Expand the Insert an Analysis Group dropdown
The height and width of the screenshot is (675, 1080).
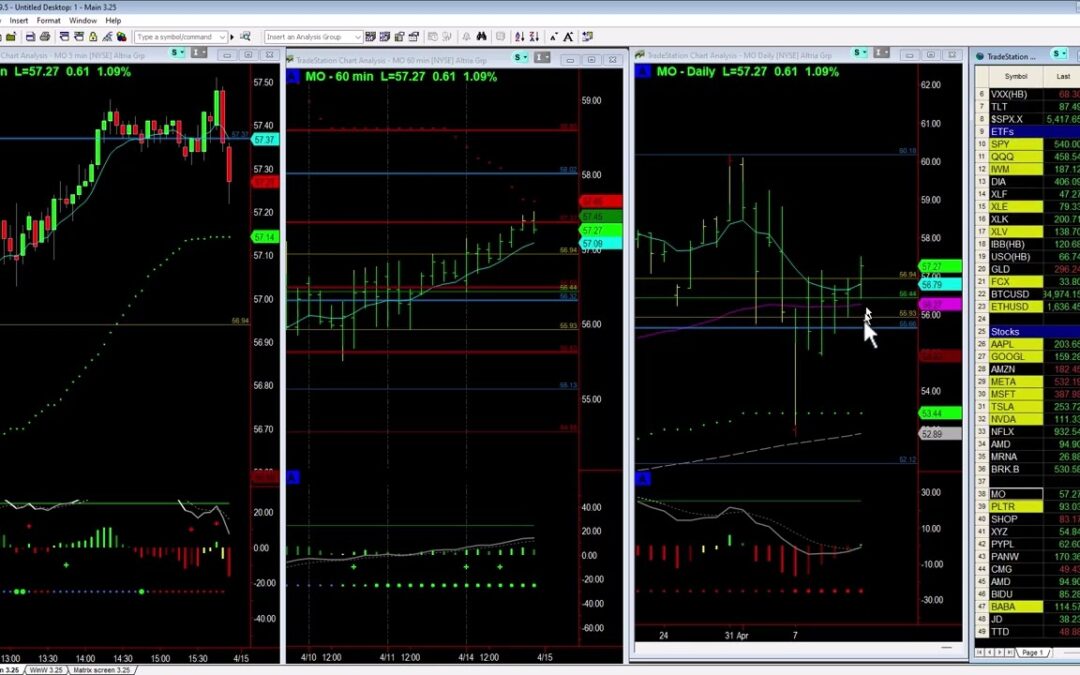pos(357,37)
